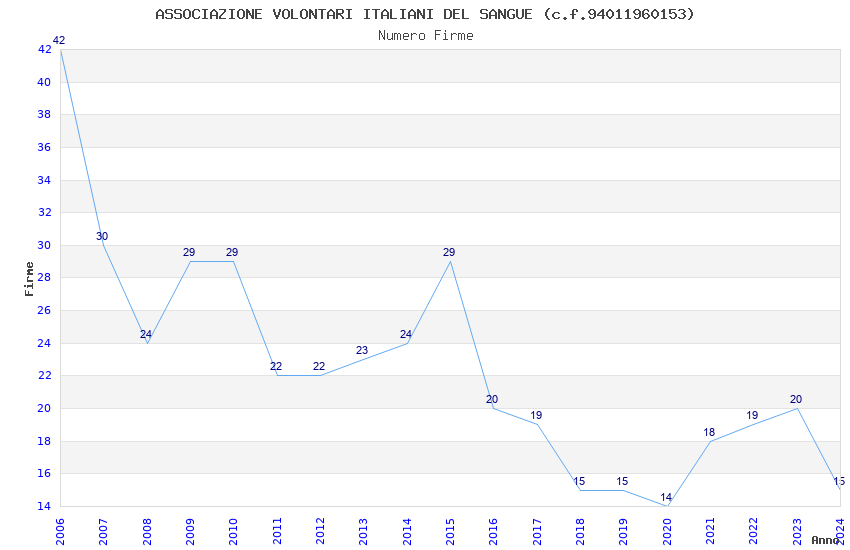Select the 2011 data point labeled 22
850x550 pixels.
click(276, 366)
